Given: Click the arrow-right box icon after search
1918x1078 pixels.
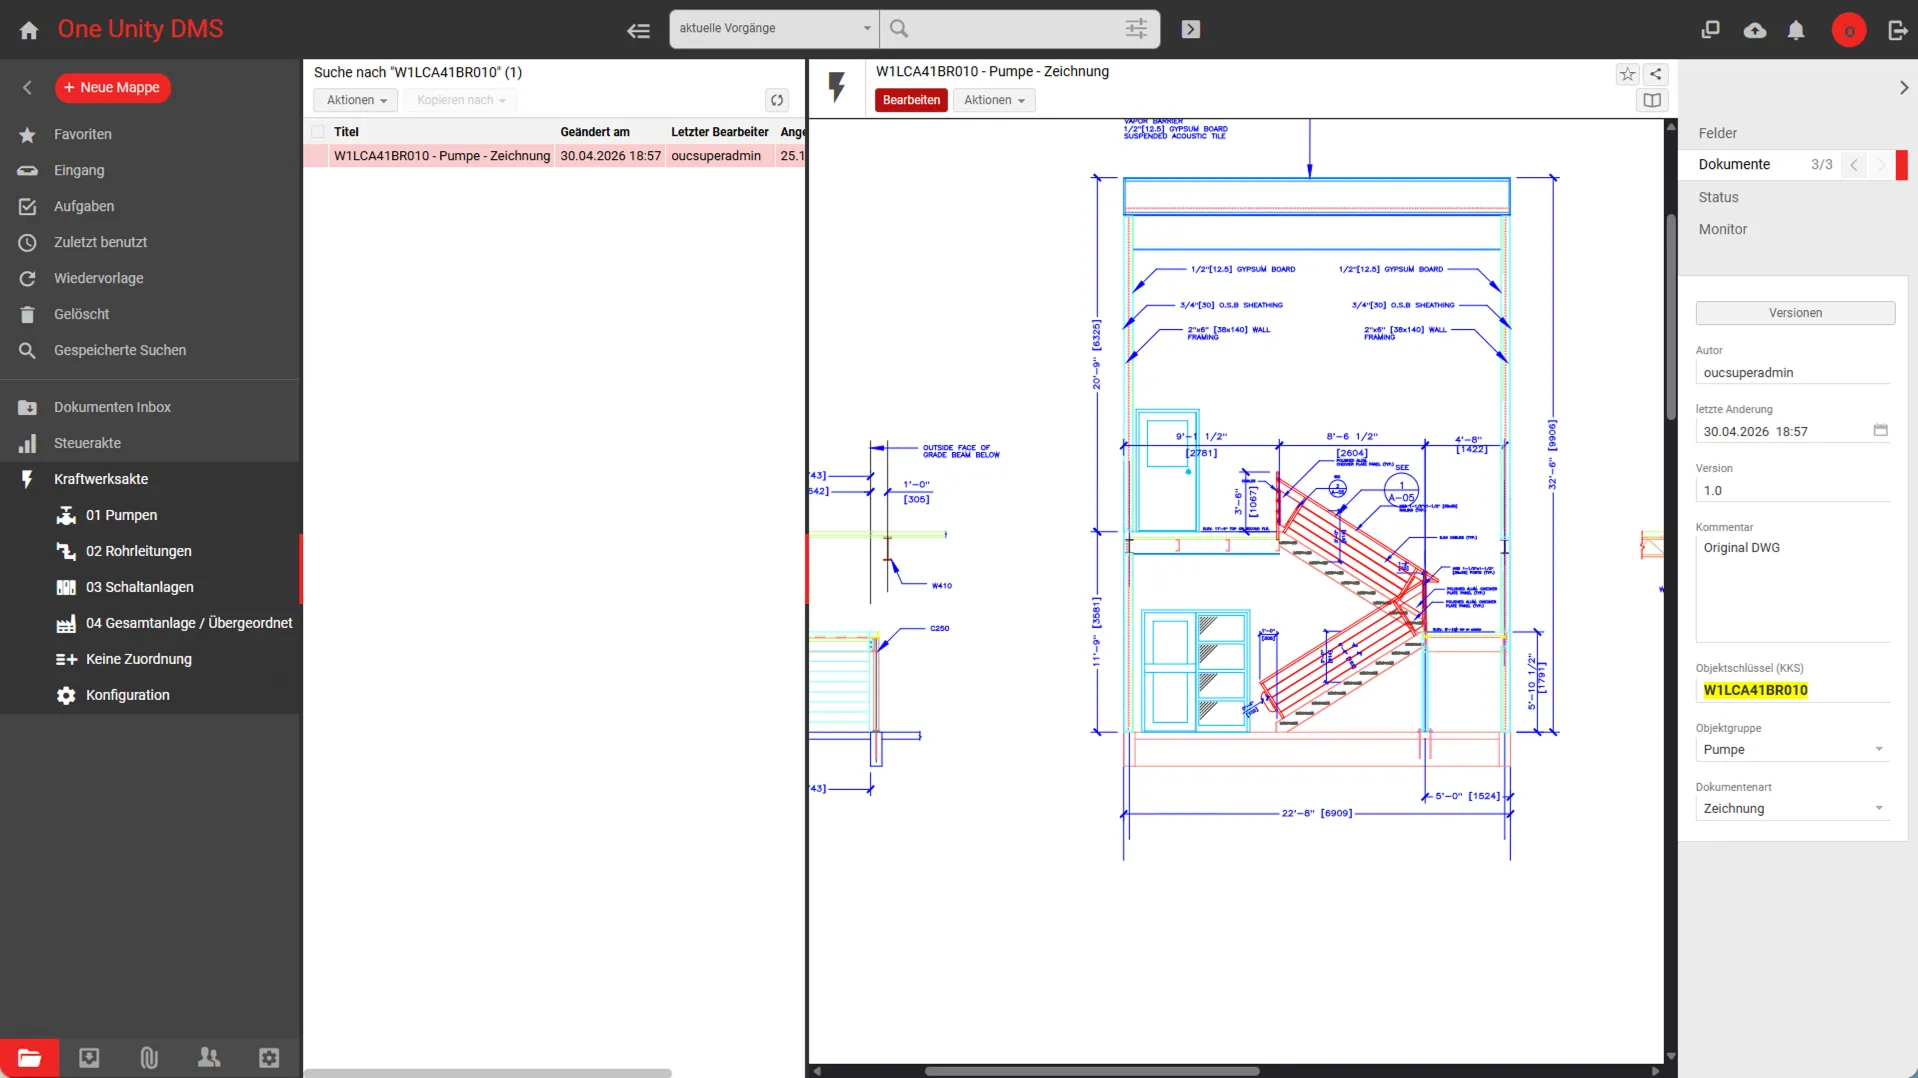Looking at the screenshot, I should (1190, 29).
